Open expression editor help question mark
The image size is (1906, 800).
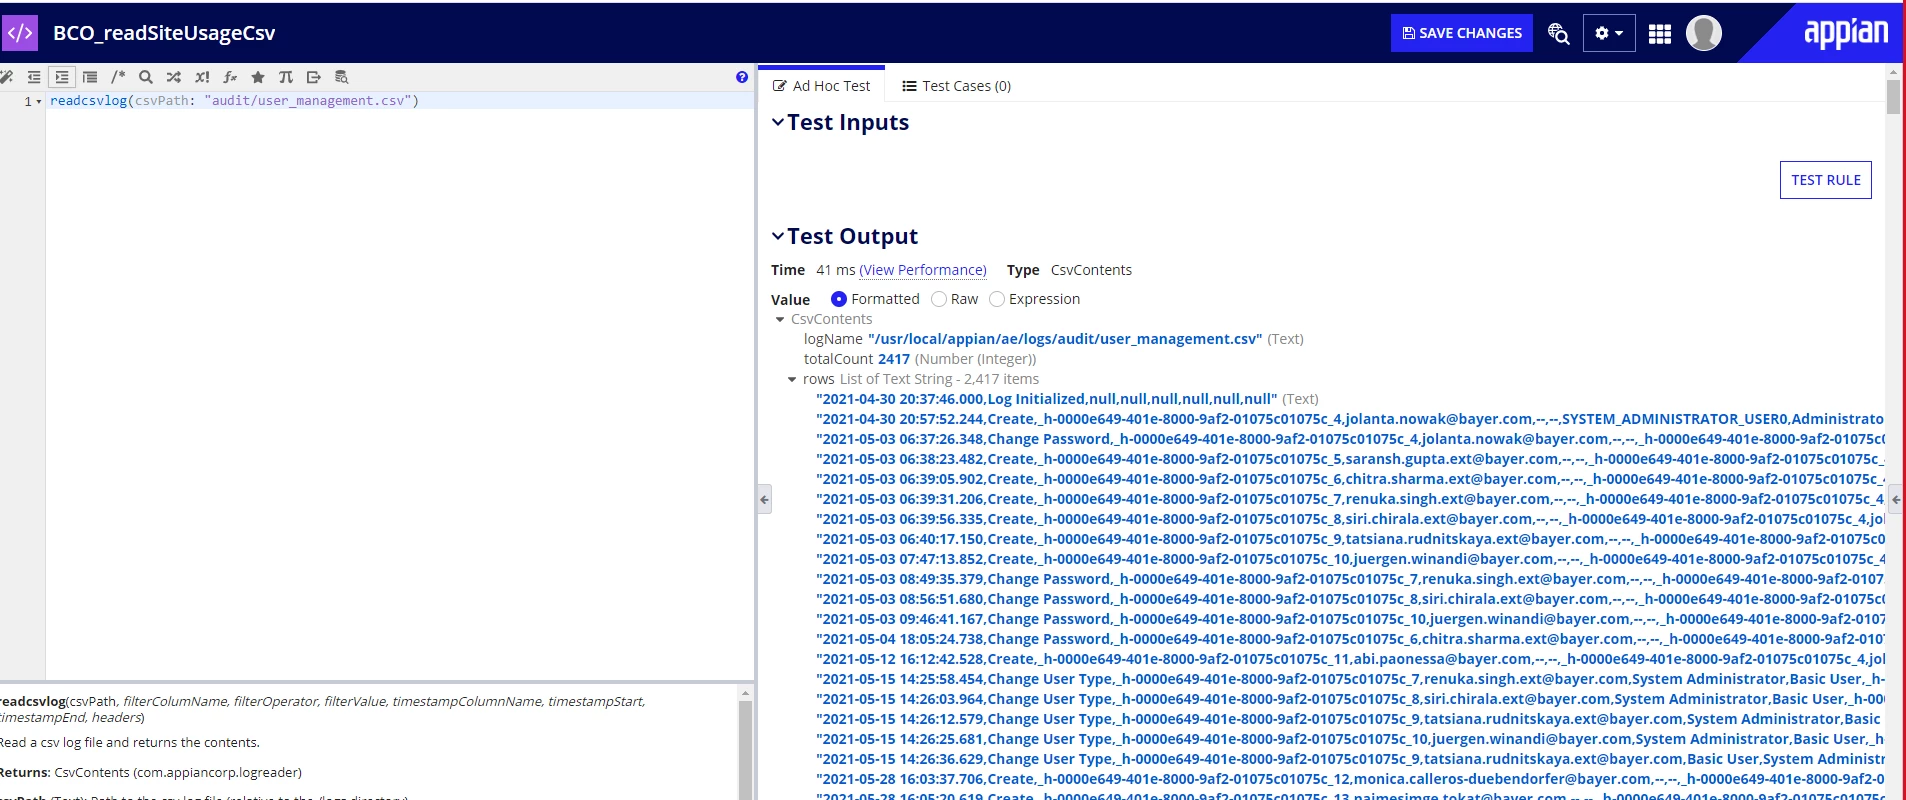(x=742, y=77)
